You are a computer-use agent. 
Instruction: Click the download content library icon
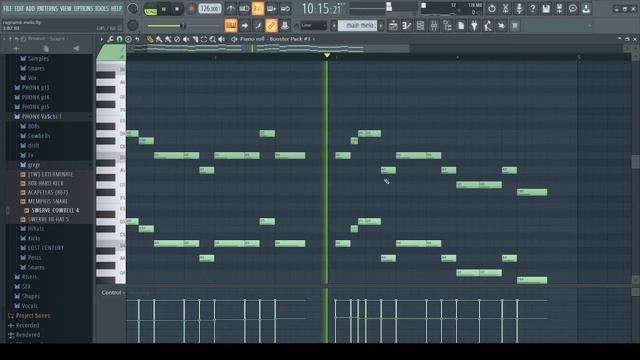click(586, 9)
